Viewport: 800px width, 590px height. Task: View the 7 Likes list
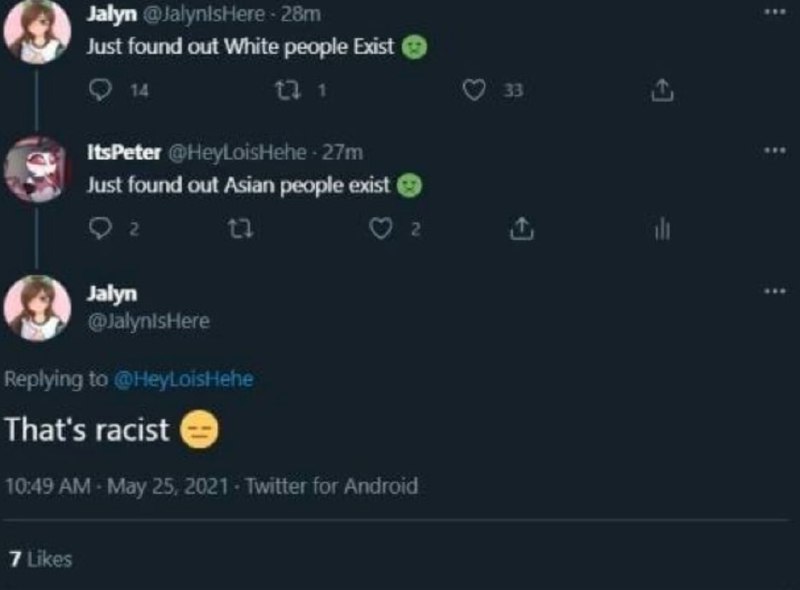pyautogui.click(x=41, y=559)
